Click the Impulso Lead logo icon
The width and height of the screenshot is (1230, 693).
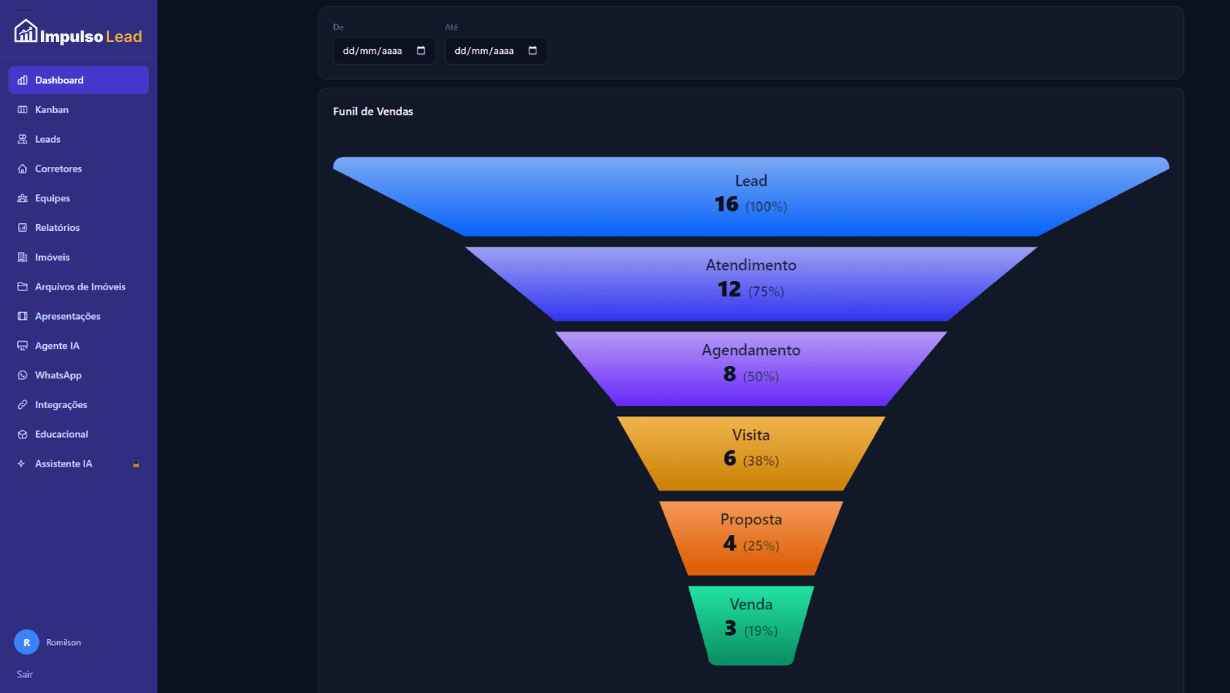26,32
